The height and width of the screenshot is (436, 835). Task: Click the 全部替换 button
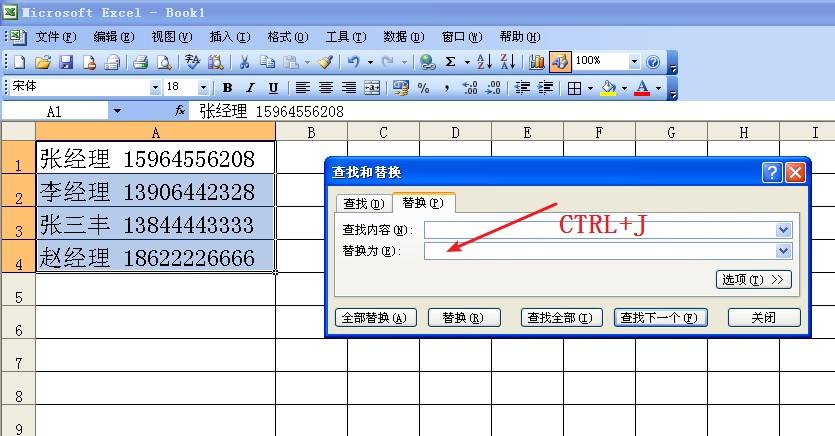(x=375, y=318)
